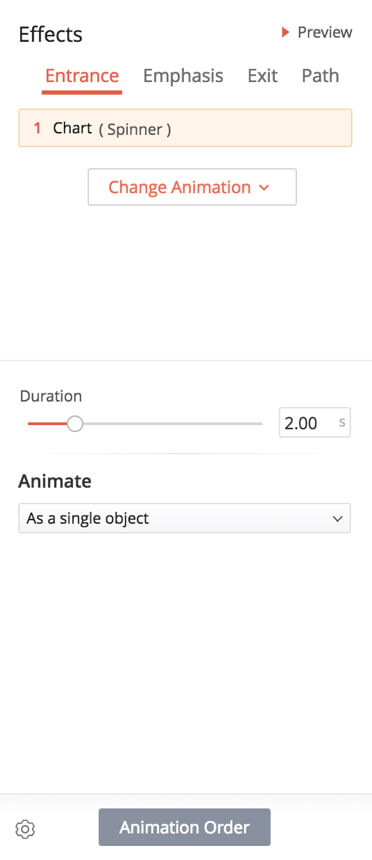The image size is (372, 860).
Task: Click the red Preview play triangle icon
Action: (285, 32)
